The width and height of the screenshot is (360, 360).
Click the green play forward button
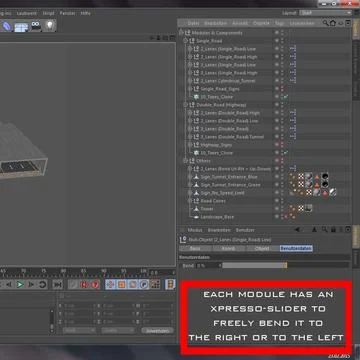click(x=20, y=284)
